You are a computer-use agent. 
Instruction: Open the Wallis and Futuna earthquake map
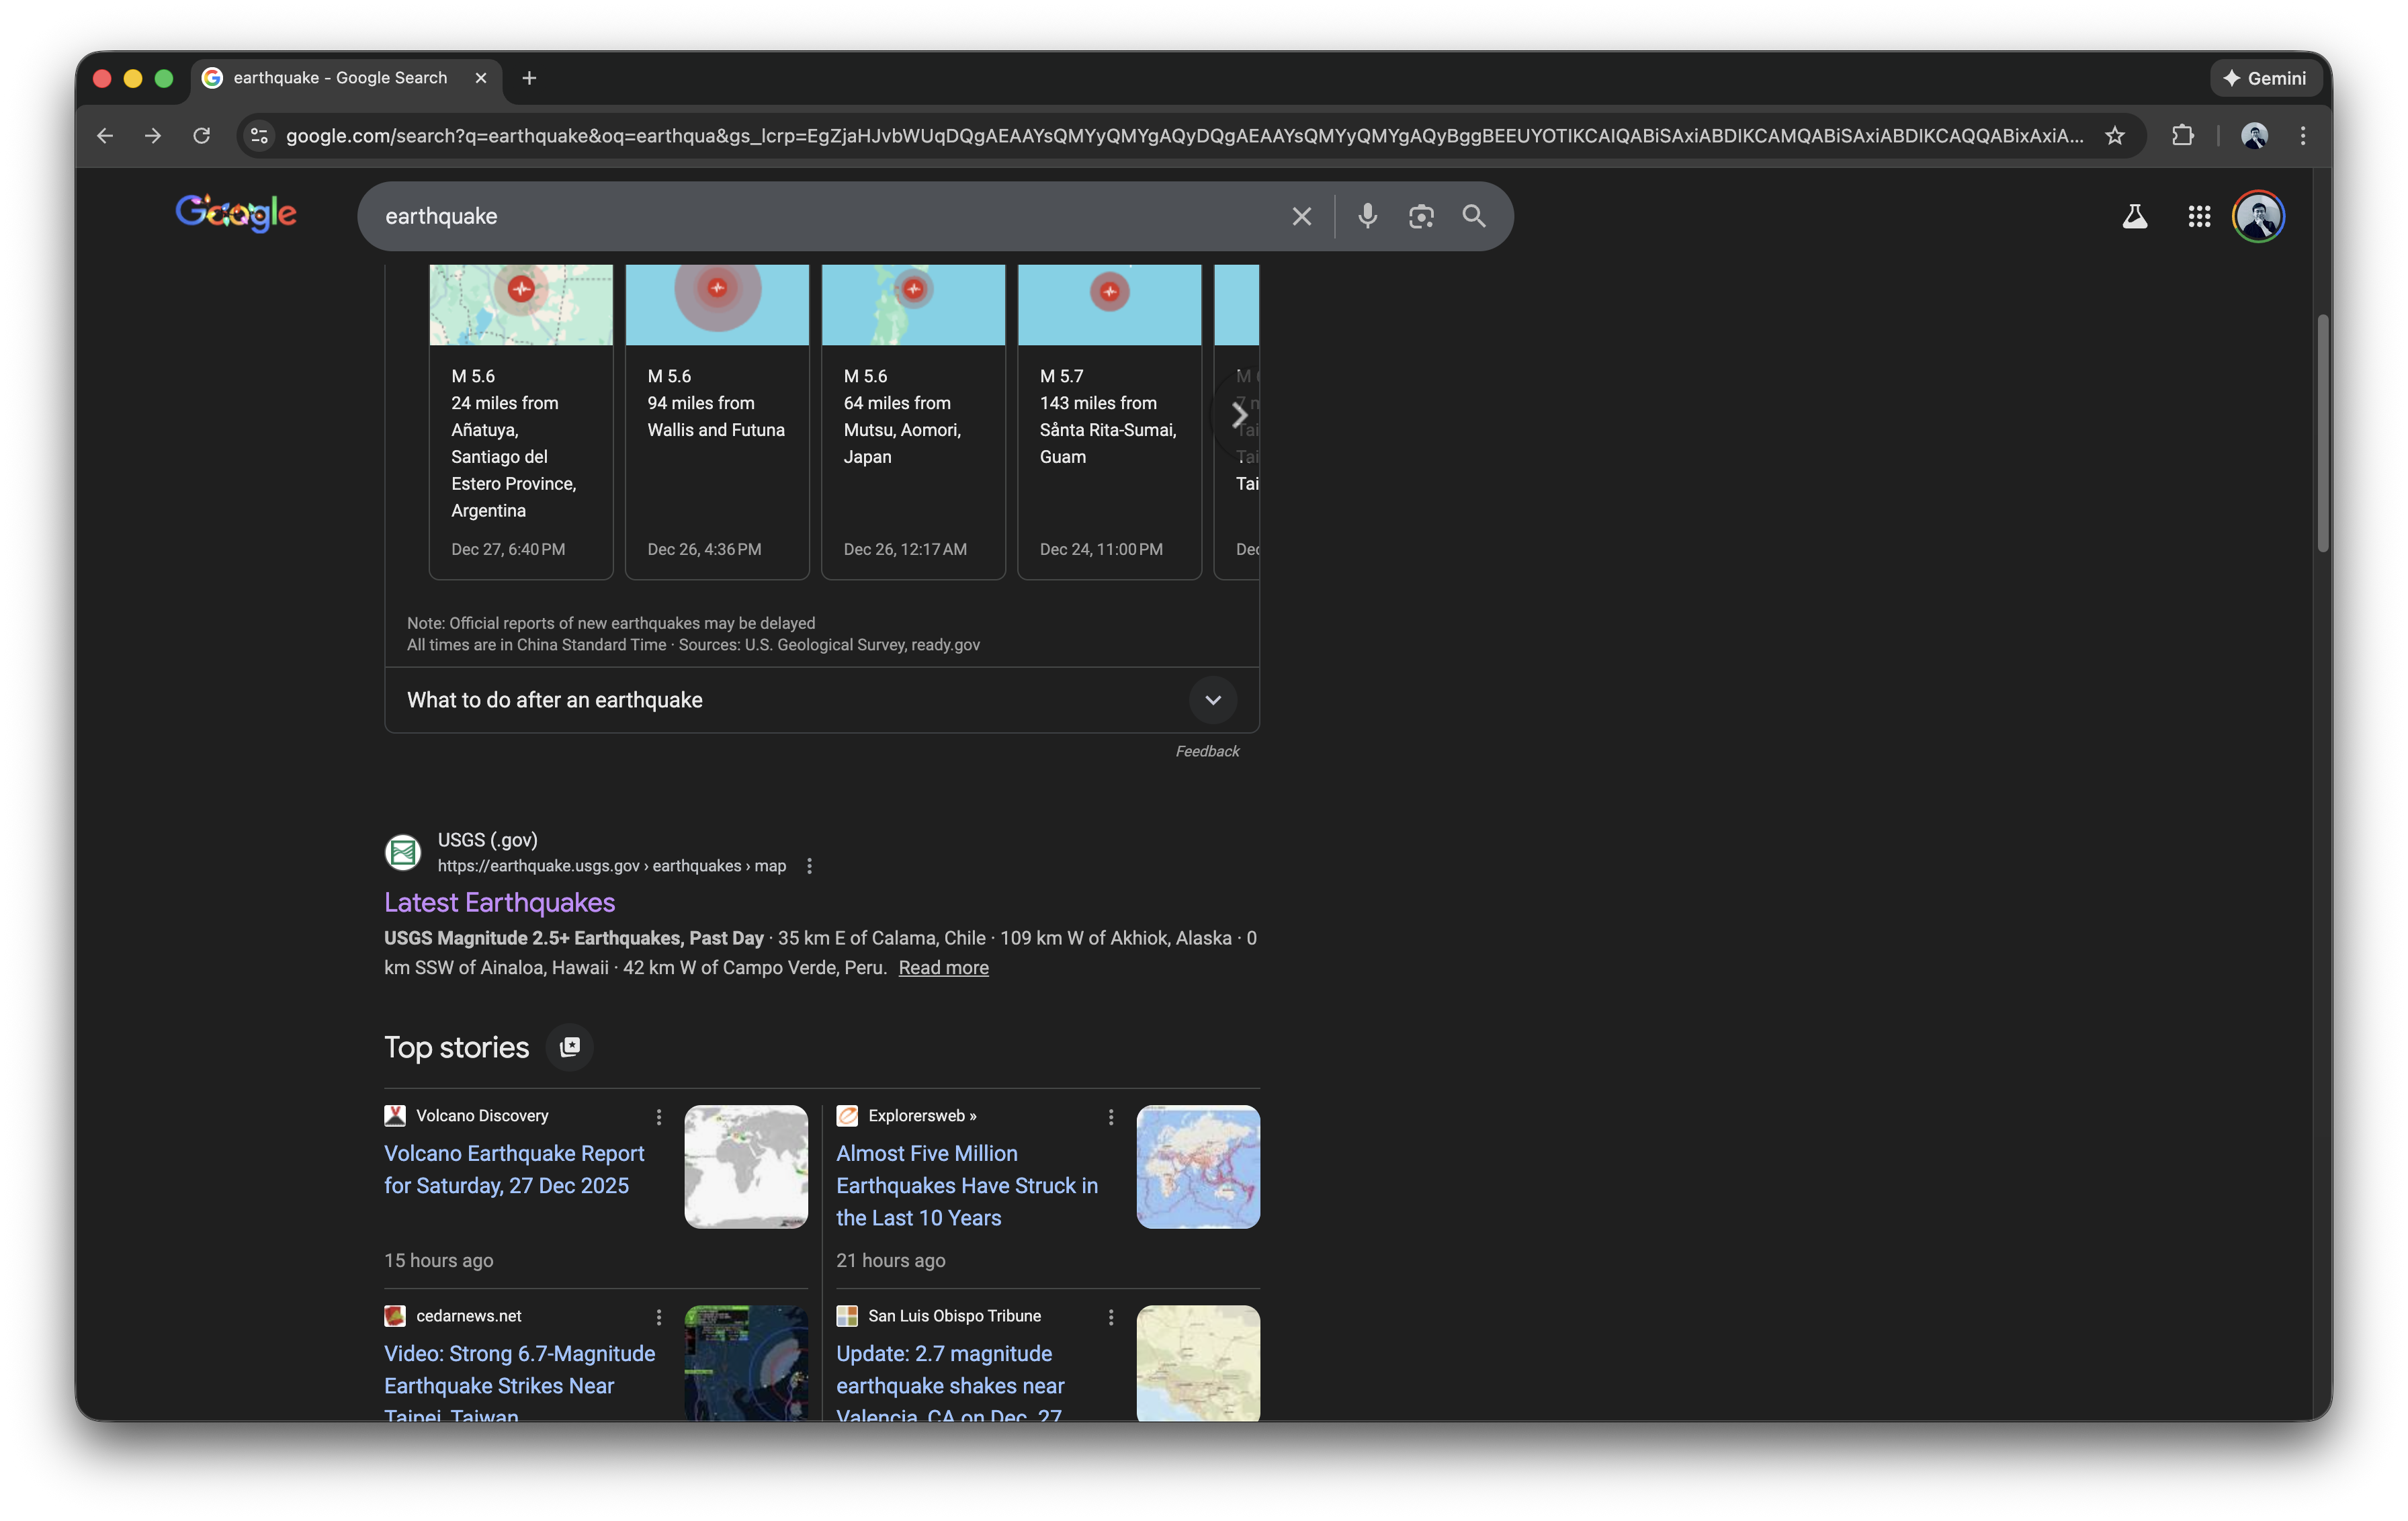[x=717, y=305]
